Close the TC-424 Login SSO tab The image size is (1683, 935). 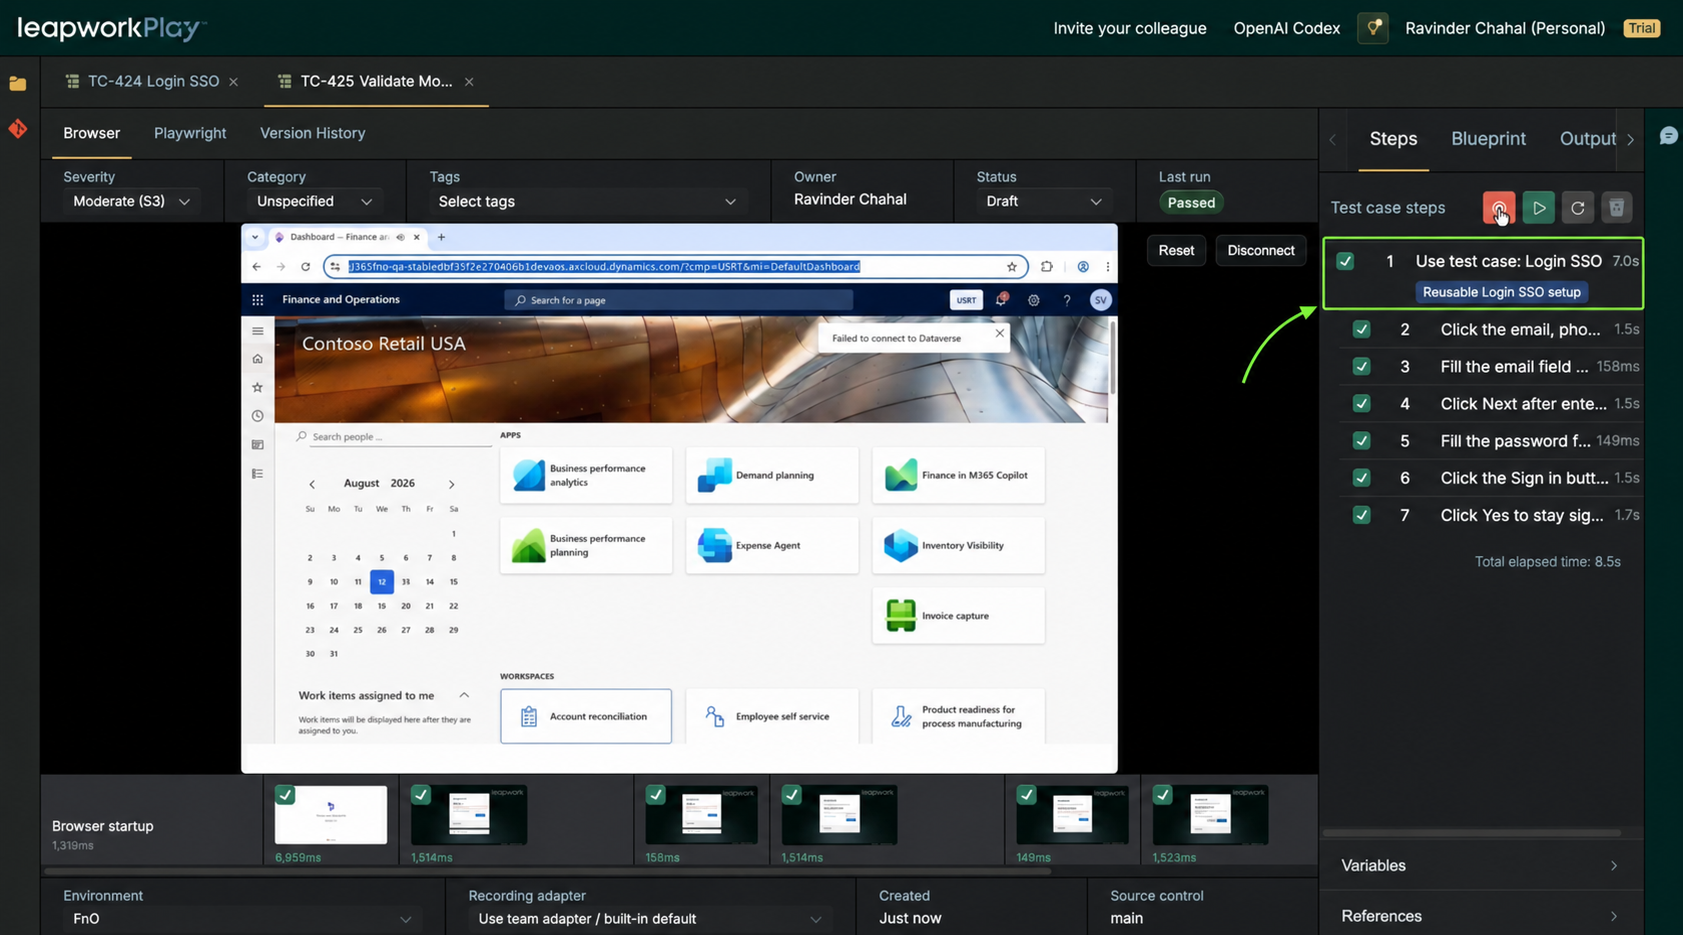(233, 82)
